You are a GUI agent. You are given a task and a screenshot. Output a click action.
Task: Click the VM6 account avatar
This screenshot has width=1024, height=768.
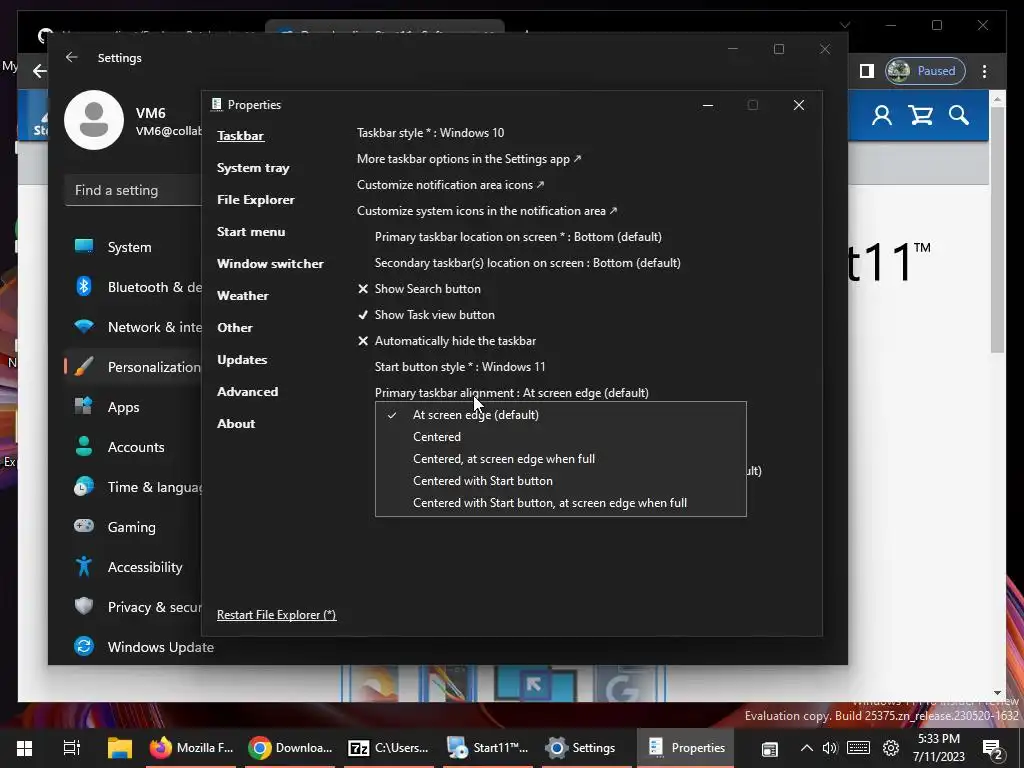[x=94, y=120]
